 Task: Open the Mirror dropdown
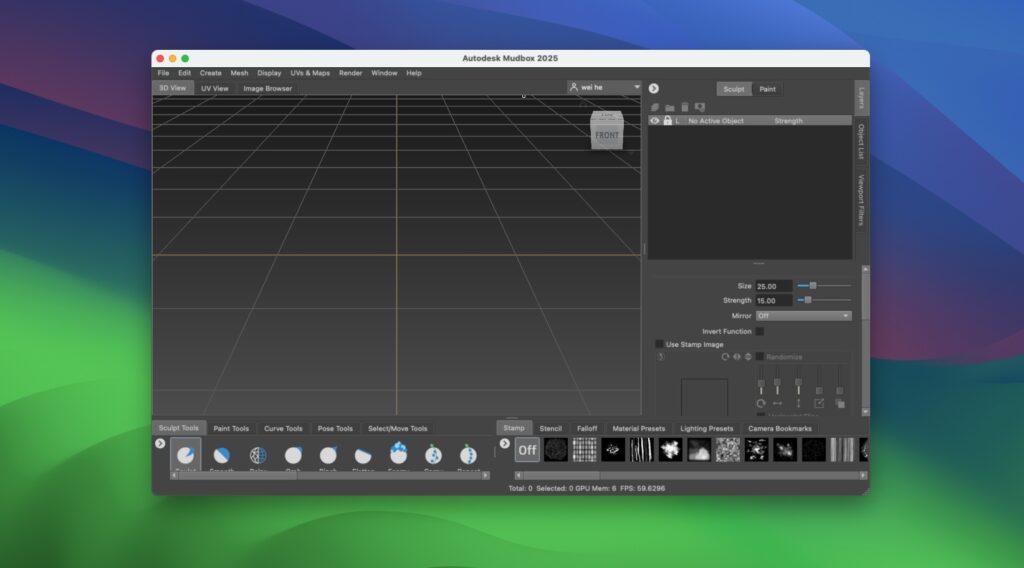pos(803,316)
